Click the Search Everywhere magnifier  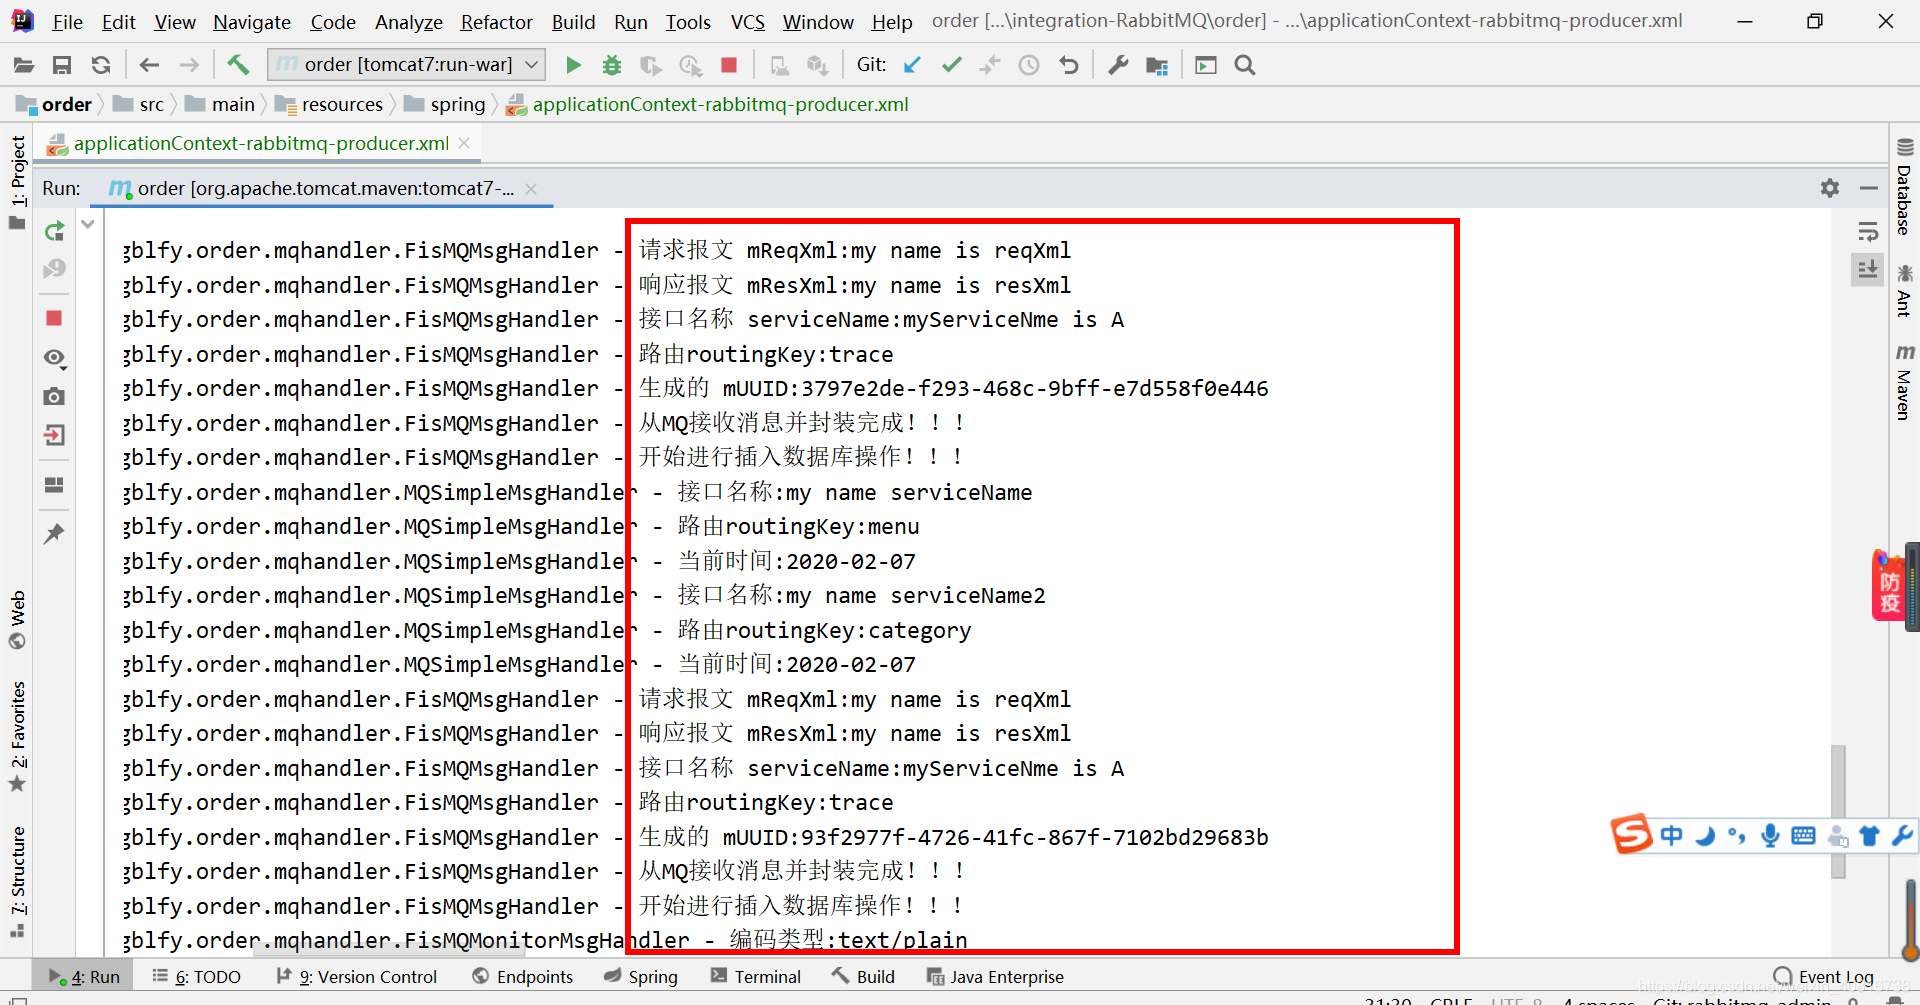1245,65
